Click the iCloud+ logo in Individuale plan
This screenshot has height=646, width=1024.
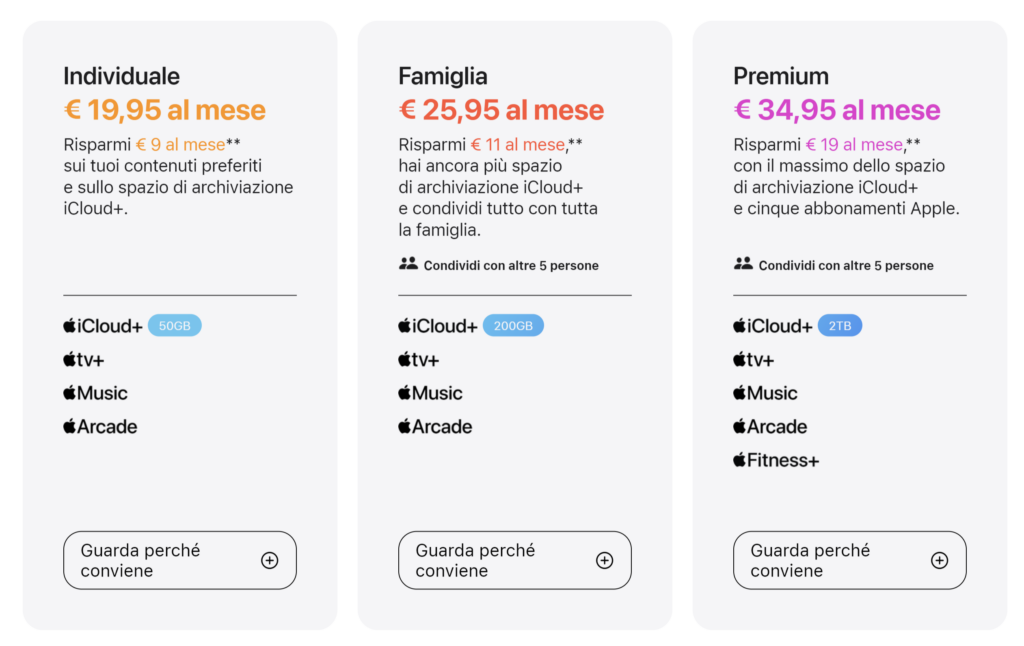point(103,326)
